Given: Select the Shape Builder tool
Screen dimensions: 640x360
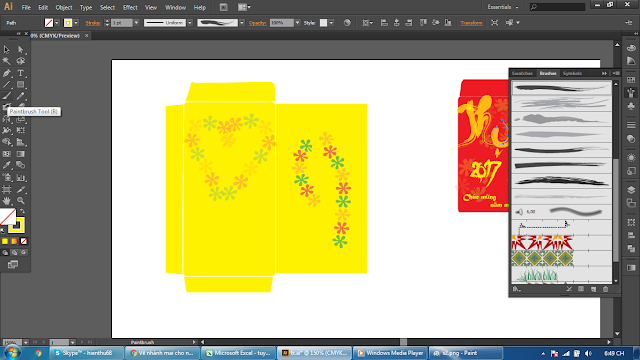Looking at the screenshot, I should pyautogui.click(x=7, y=142).
